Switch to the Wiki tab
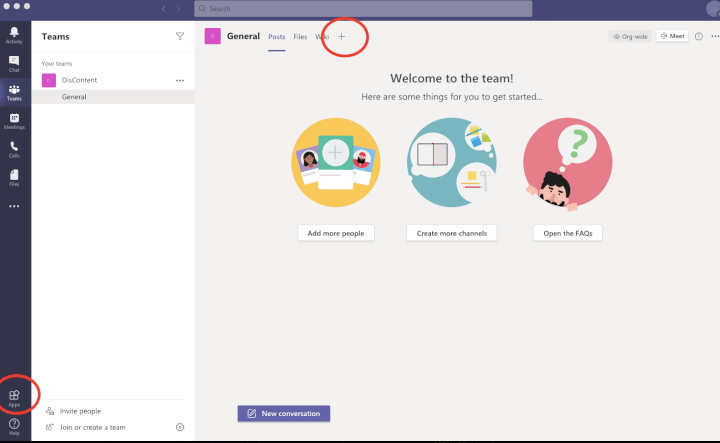 pos(322,37)
